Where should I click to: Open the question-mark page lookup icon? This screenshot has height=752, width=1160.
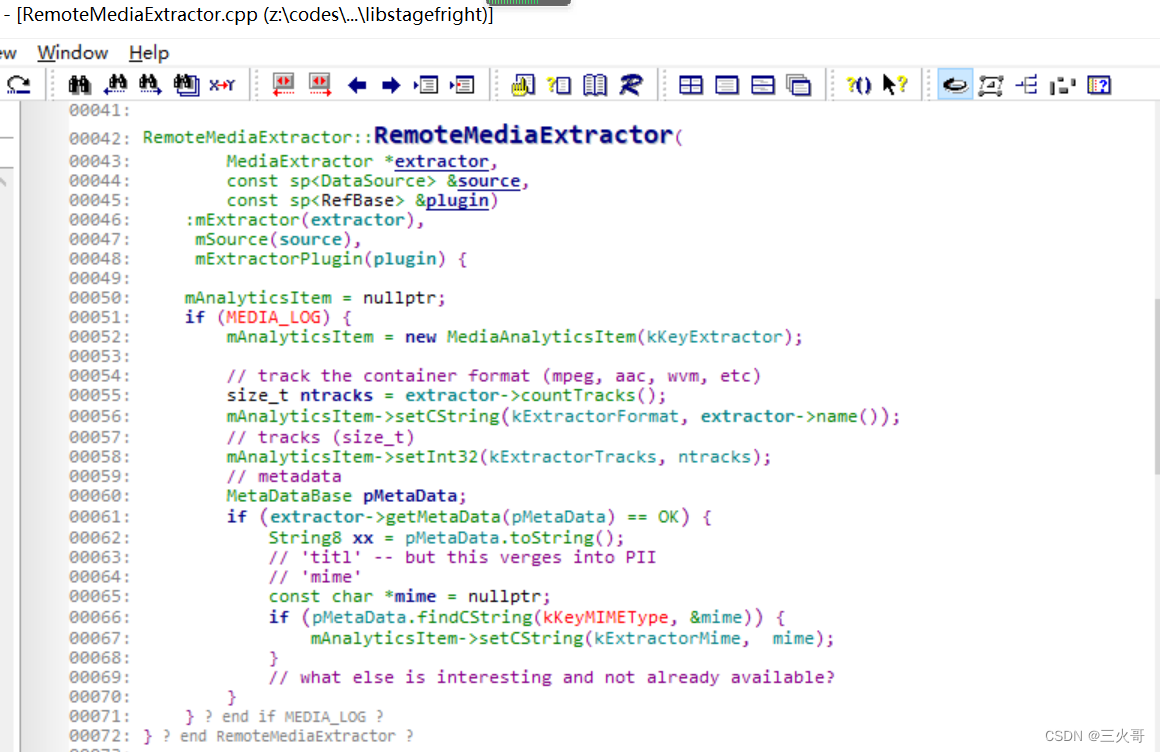559,85
